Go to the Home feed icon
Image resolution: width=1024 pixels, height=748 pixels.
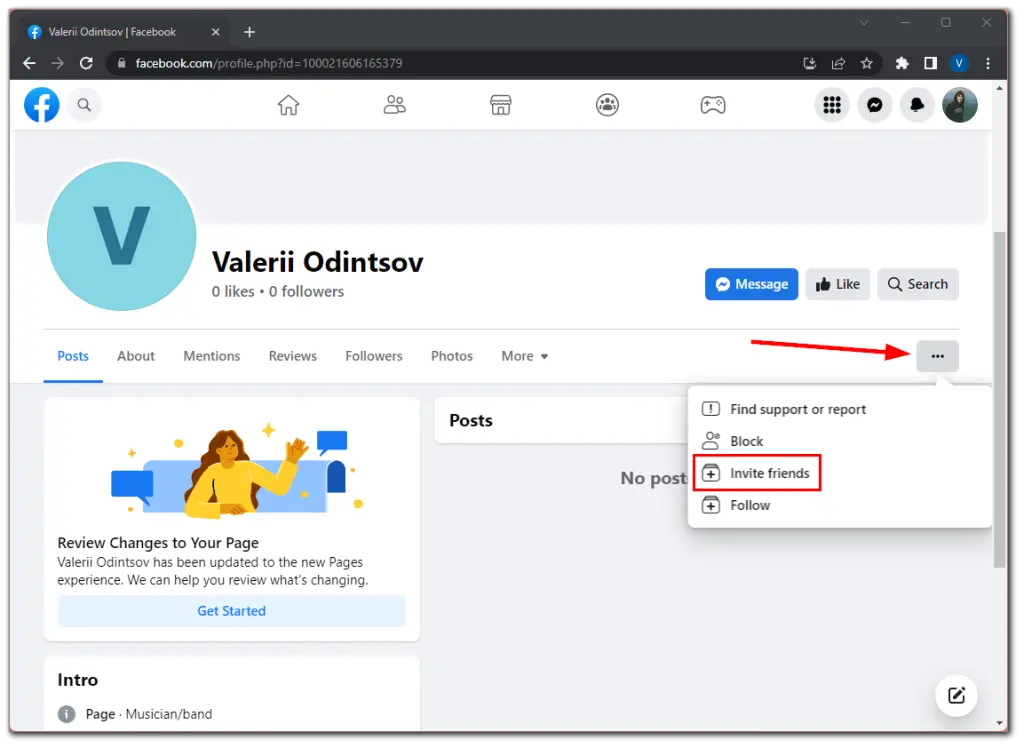[x=288, y=105]
